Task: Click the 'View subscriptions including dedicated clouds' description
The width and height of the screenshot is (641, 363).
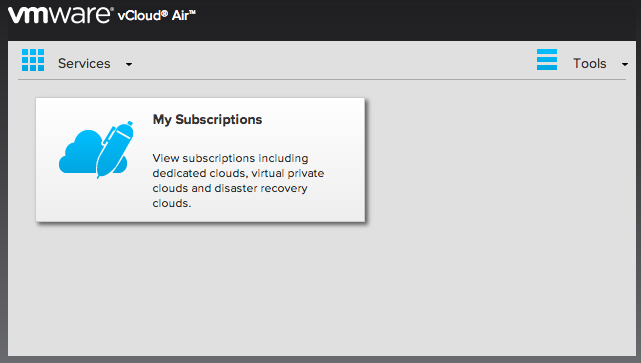Action: coord(238,181)
